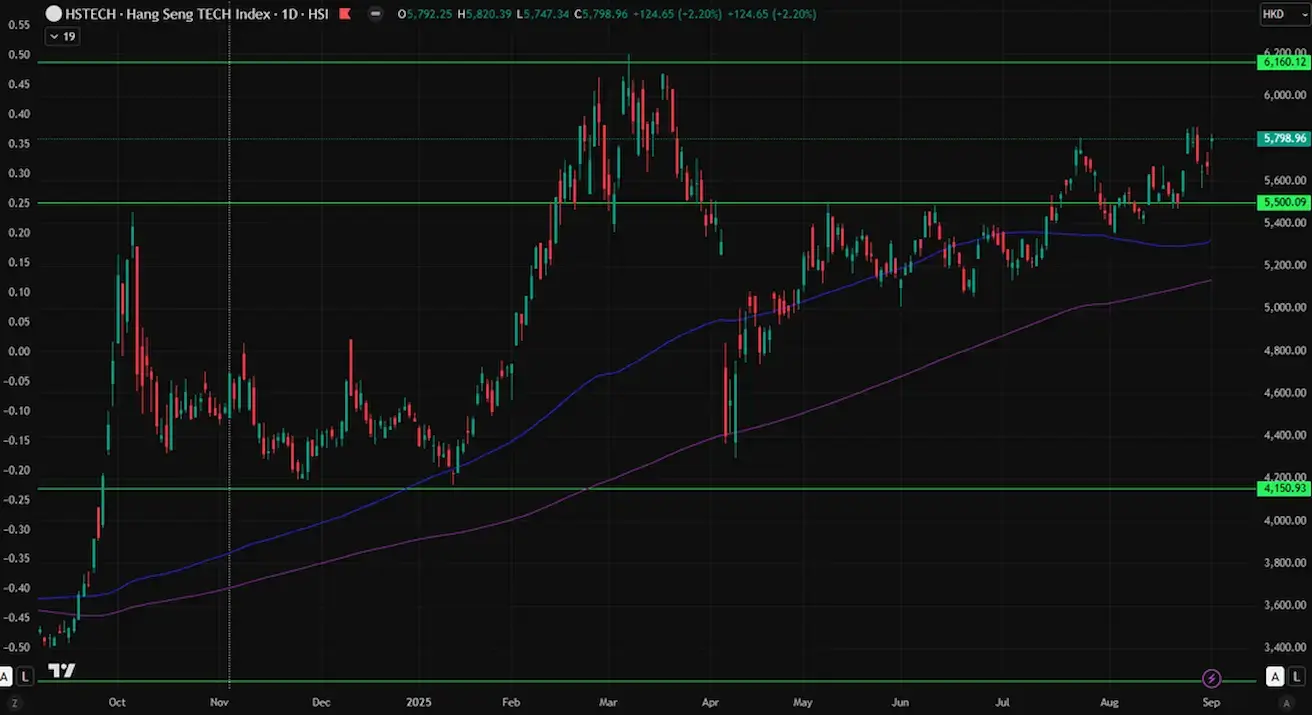Toggle log scale (L) on the right axis
This screenshot has width=1312, height=715.
point(1295,677)
